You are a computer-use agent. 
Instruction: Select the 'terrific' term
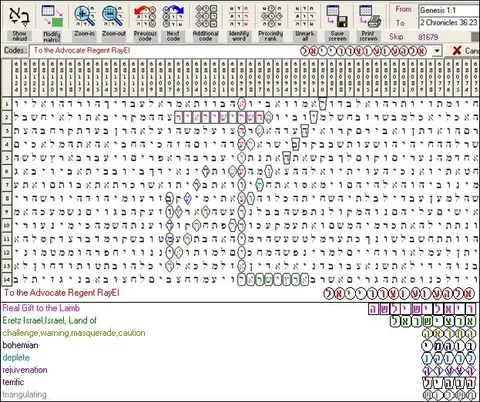[x=13, y=382]
